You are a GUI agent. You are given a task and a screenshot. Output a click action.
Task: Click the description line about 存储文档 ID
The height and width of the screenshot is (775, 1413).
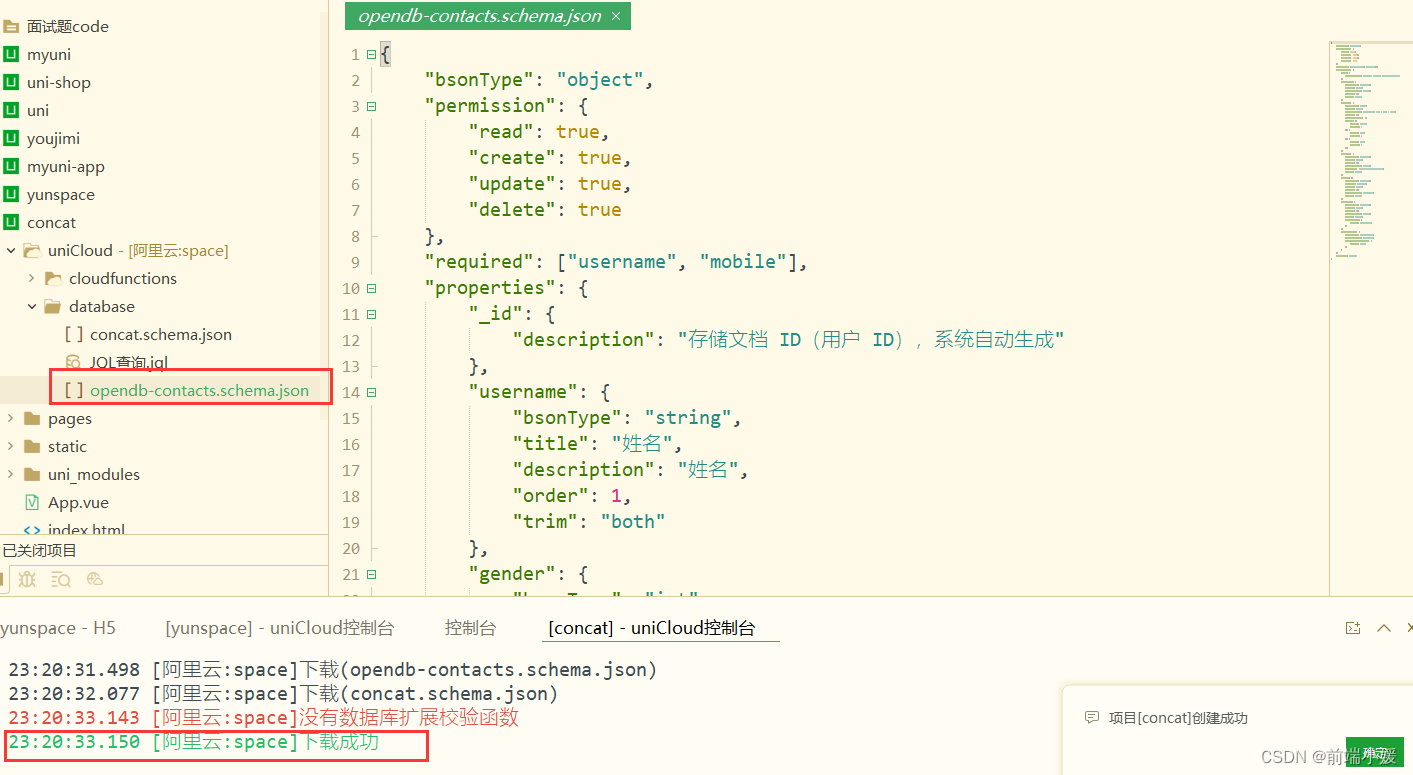coord(788,340)
